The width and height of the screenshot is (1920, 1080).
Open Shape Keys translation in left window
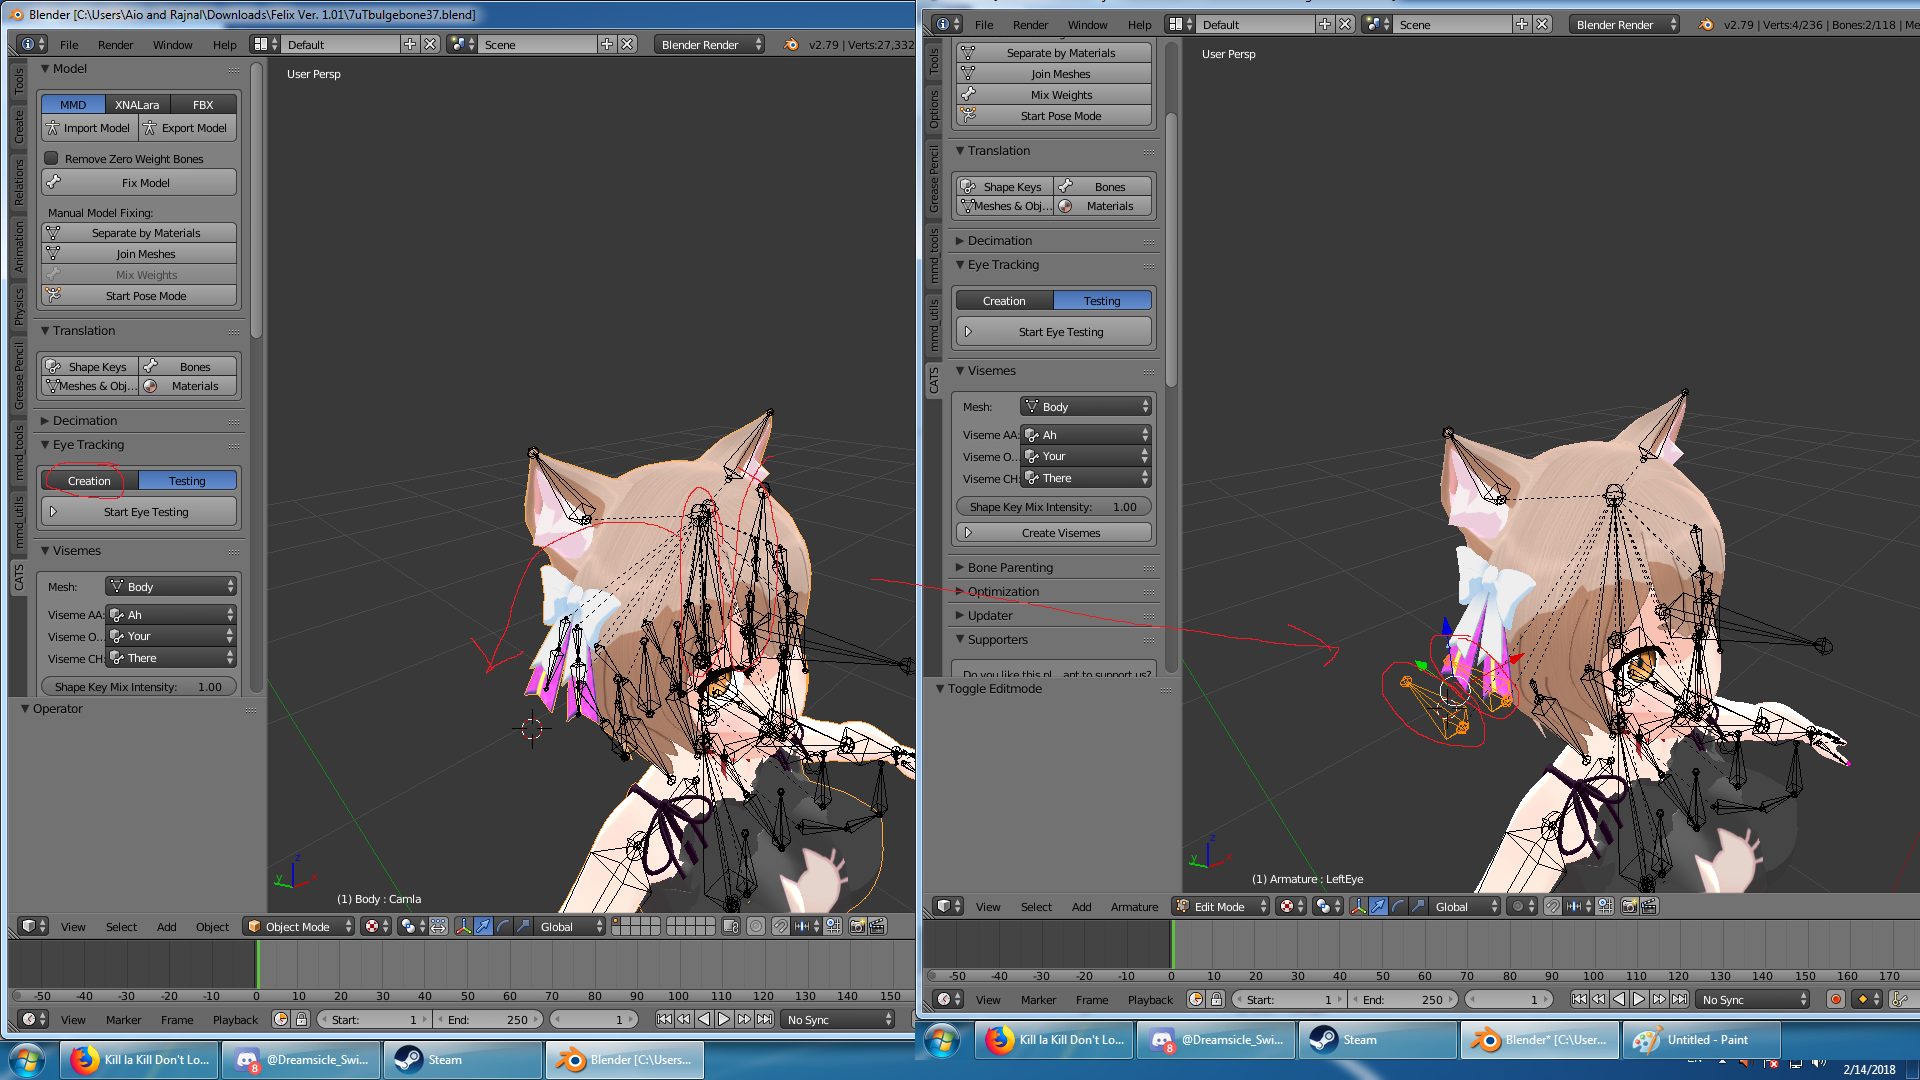pyautogui.click(x=90, y=367)
